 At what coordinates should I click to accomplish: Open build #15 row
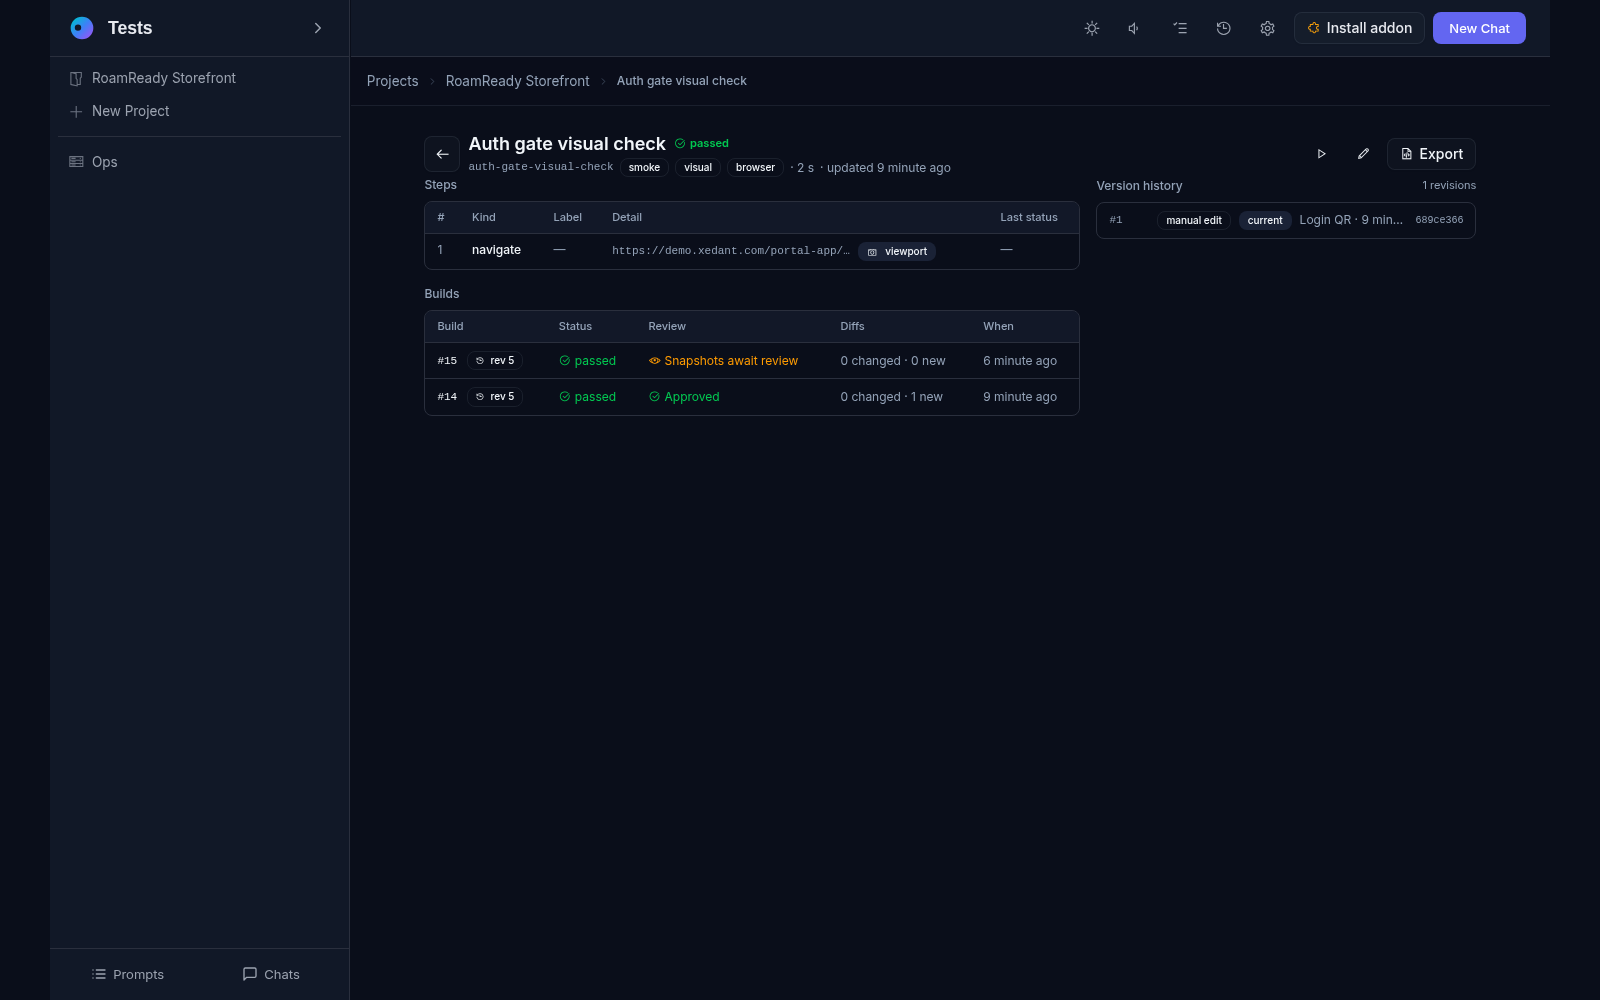pos(752,361)
